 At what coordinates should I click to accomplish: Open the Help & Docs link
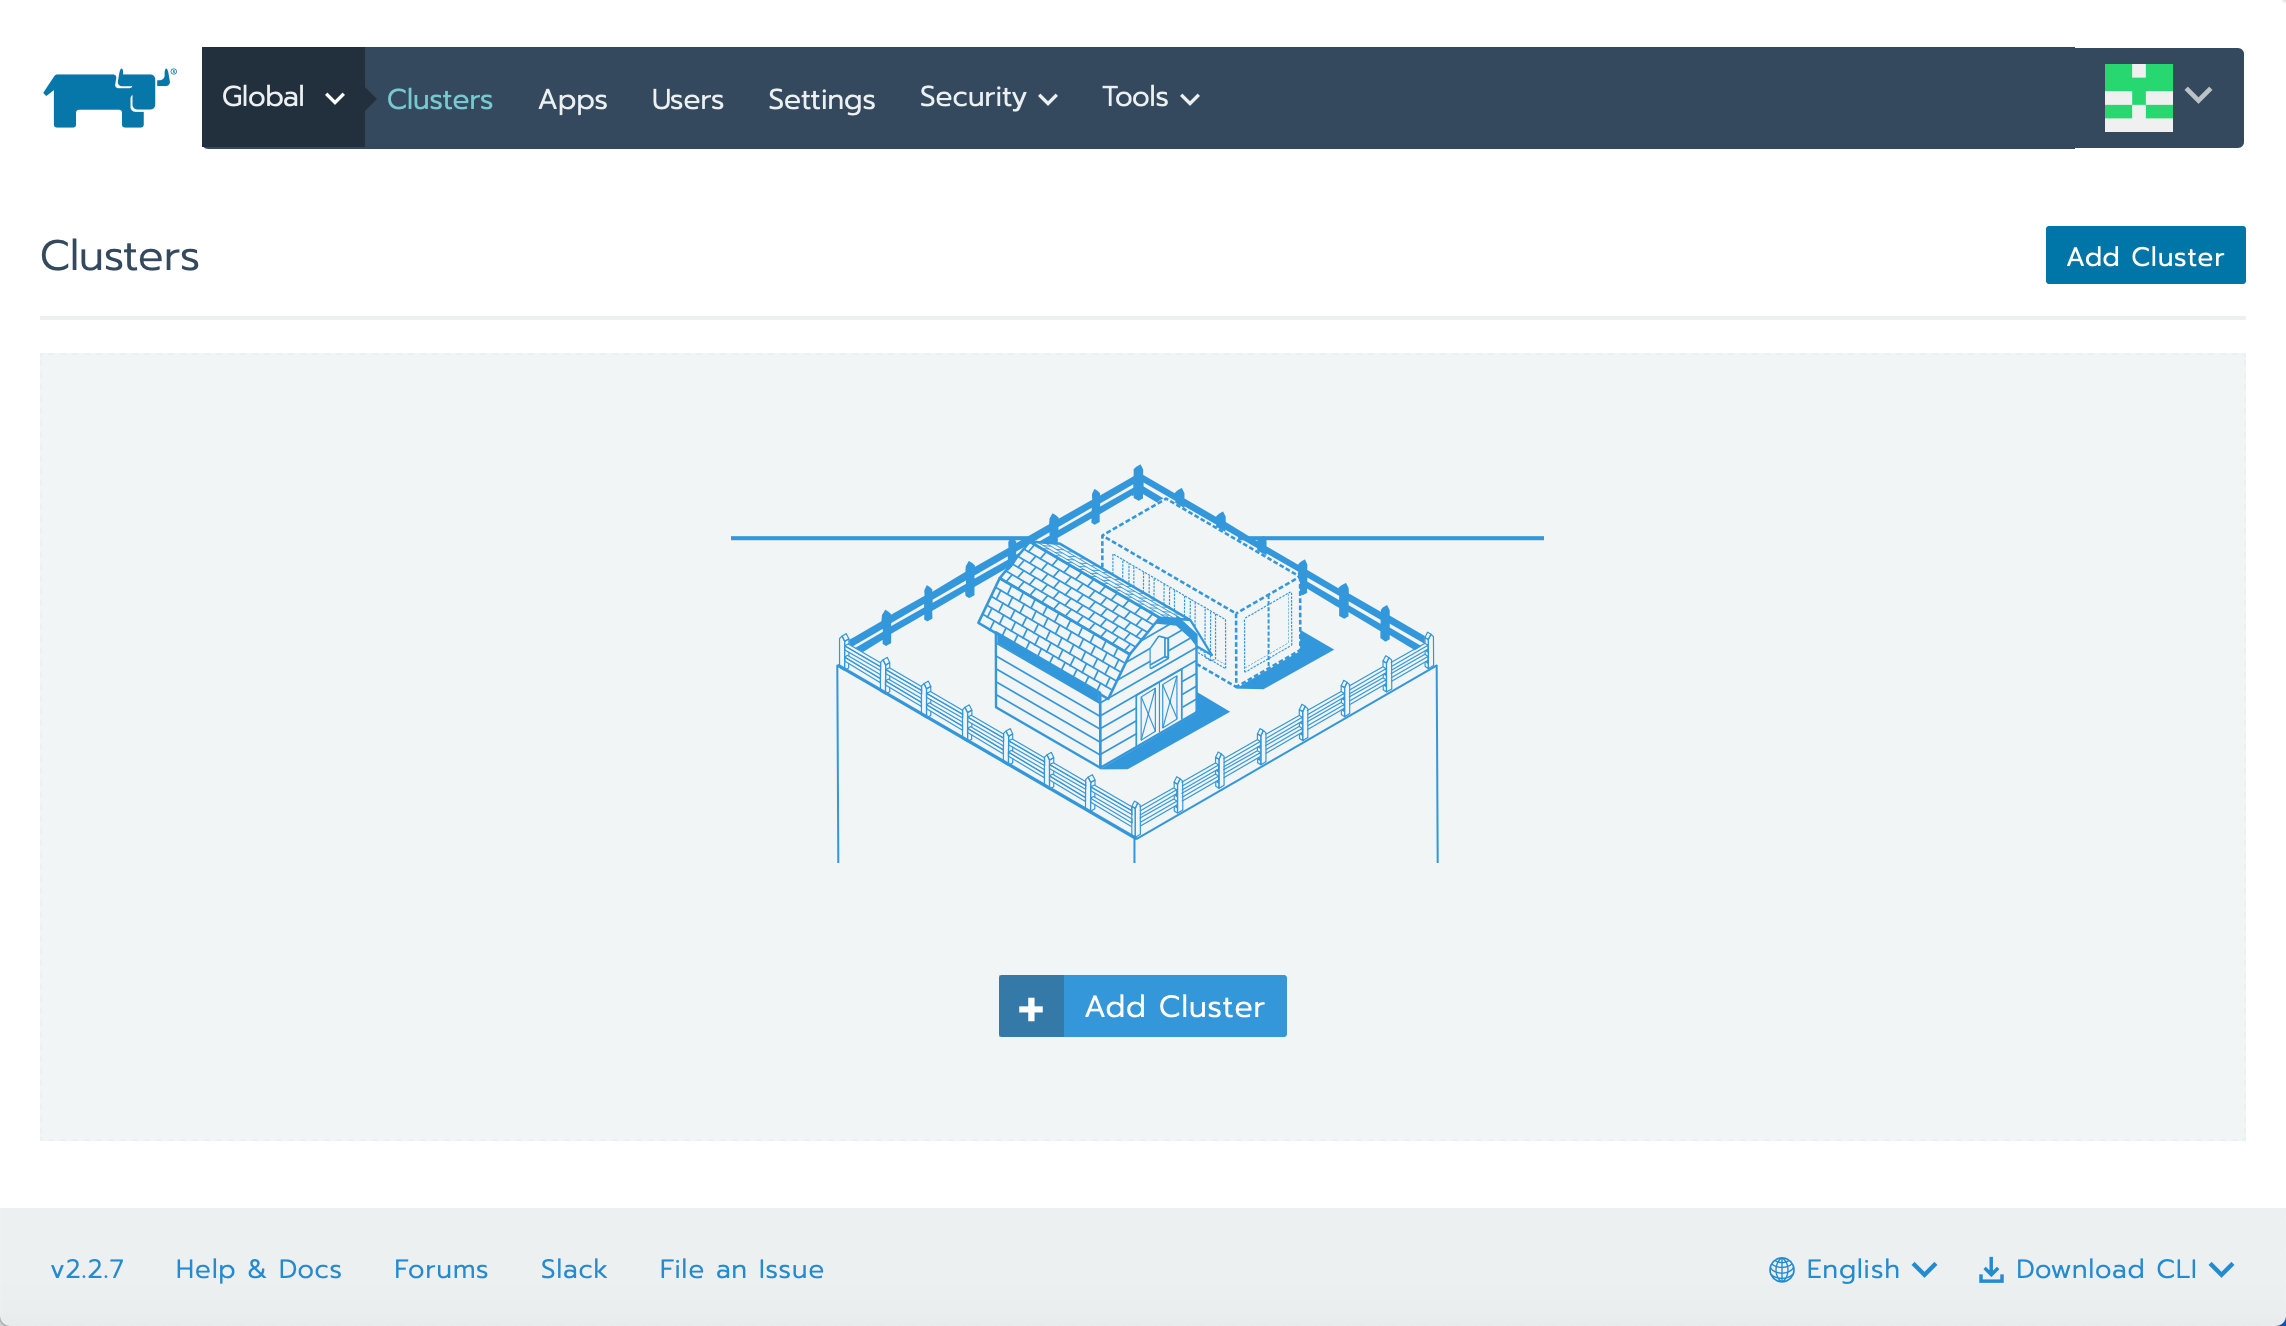click(258, 1269)
